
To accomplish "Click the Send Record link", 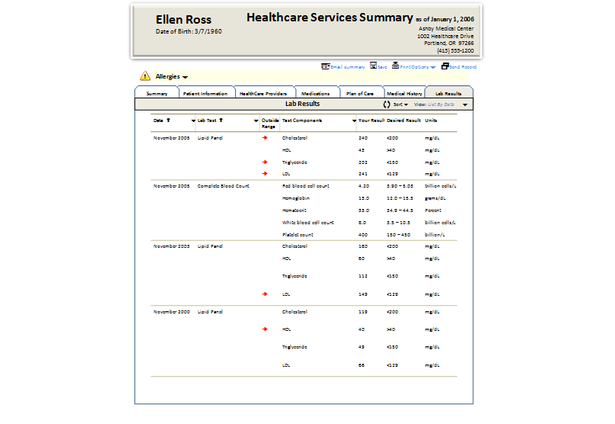I will coord(463,67).
